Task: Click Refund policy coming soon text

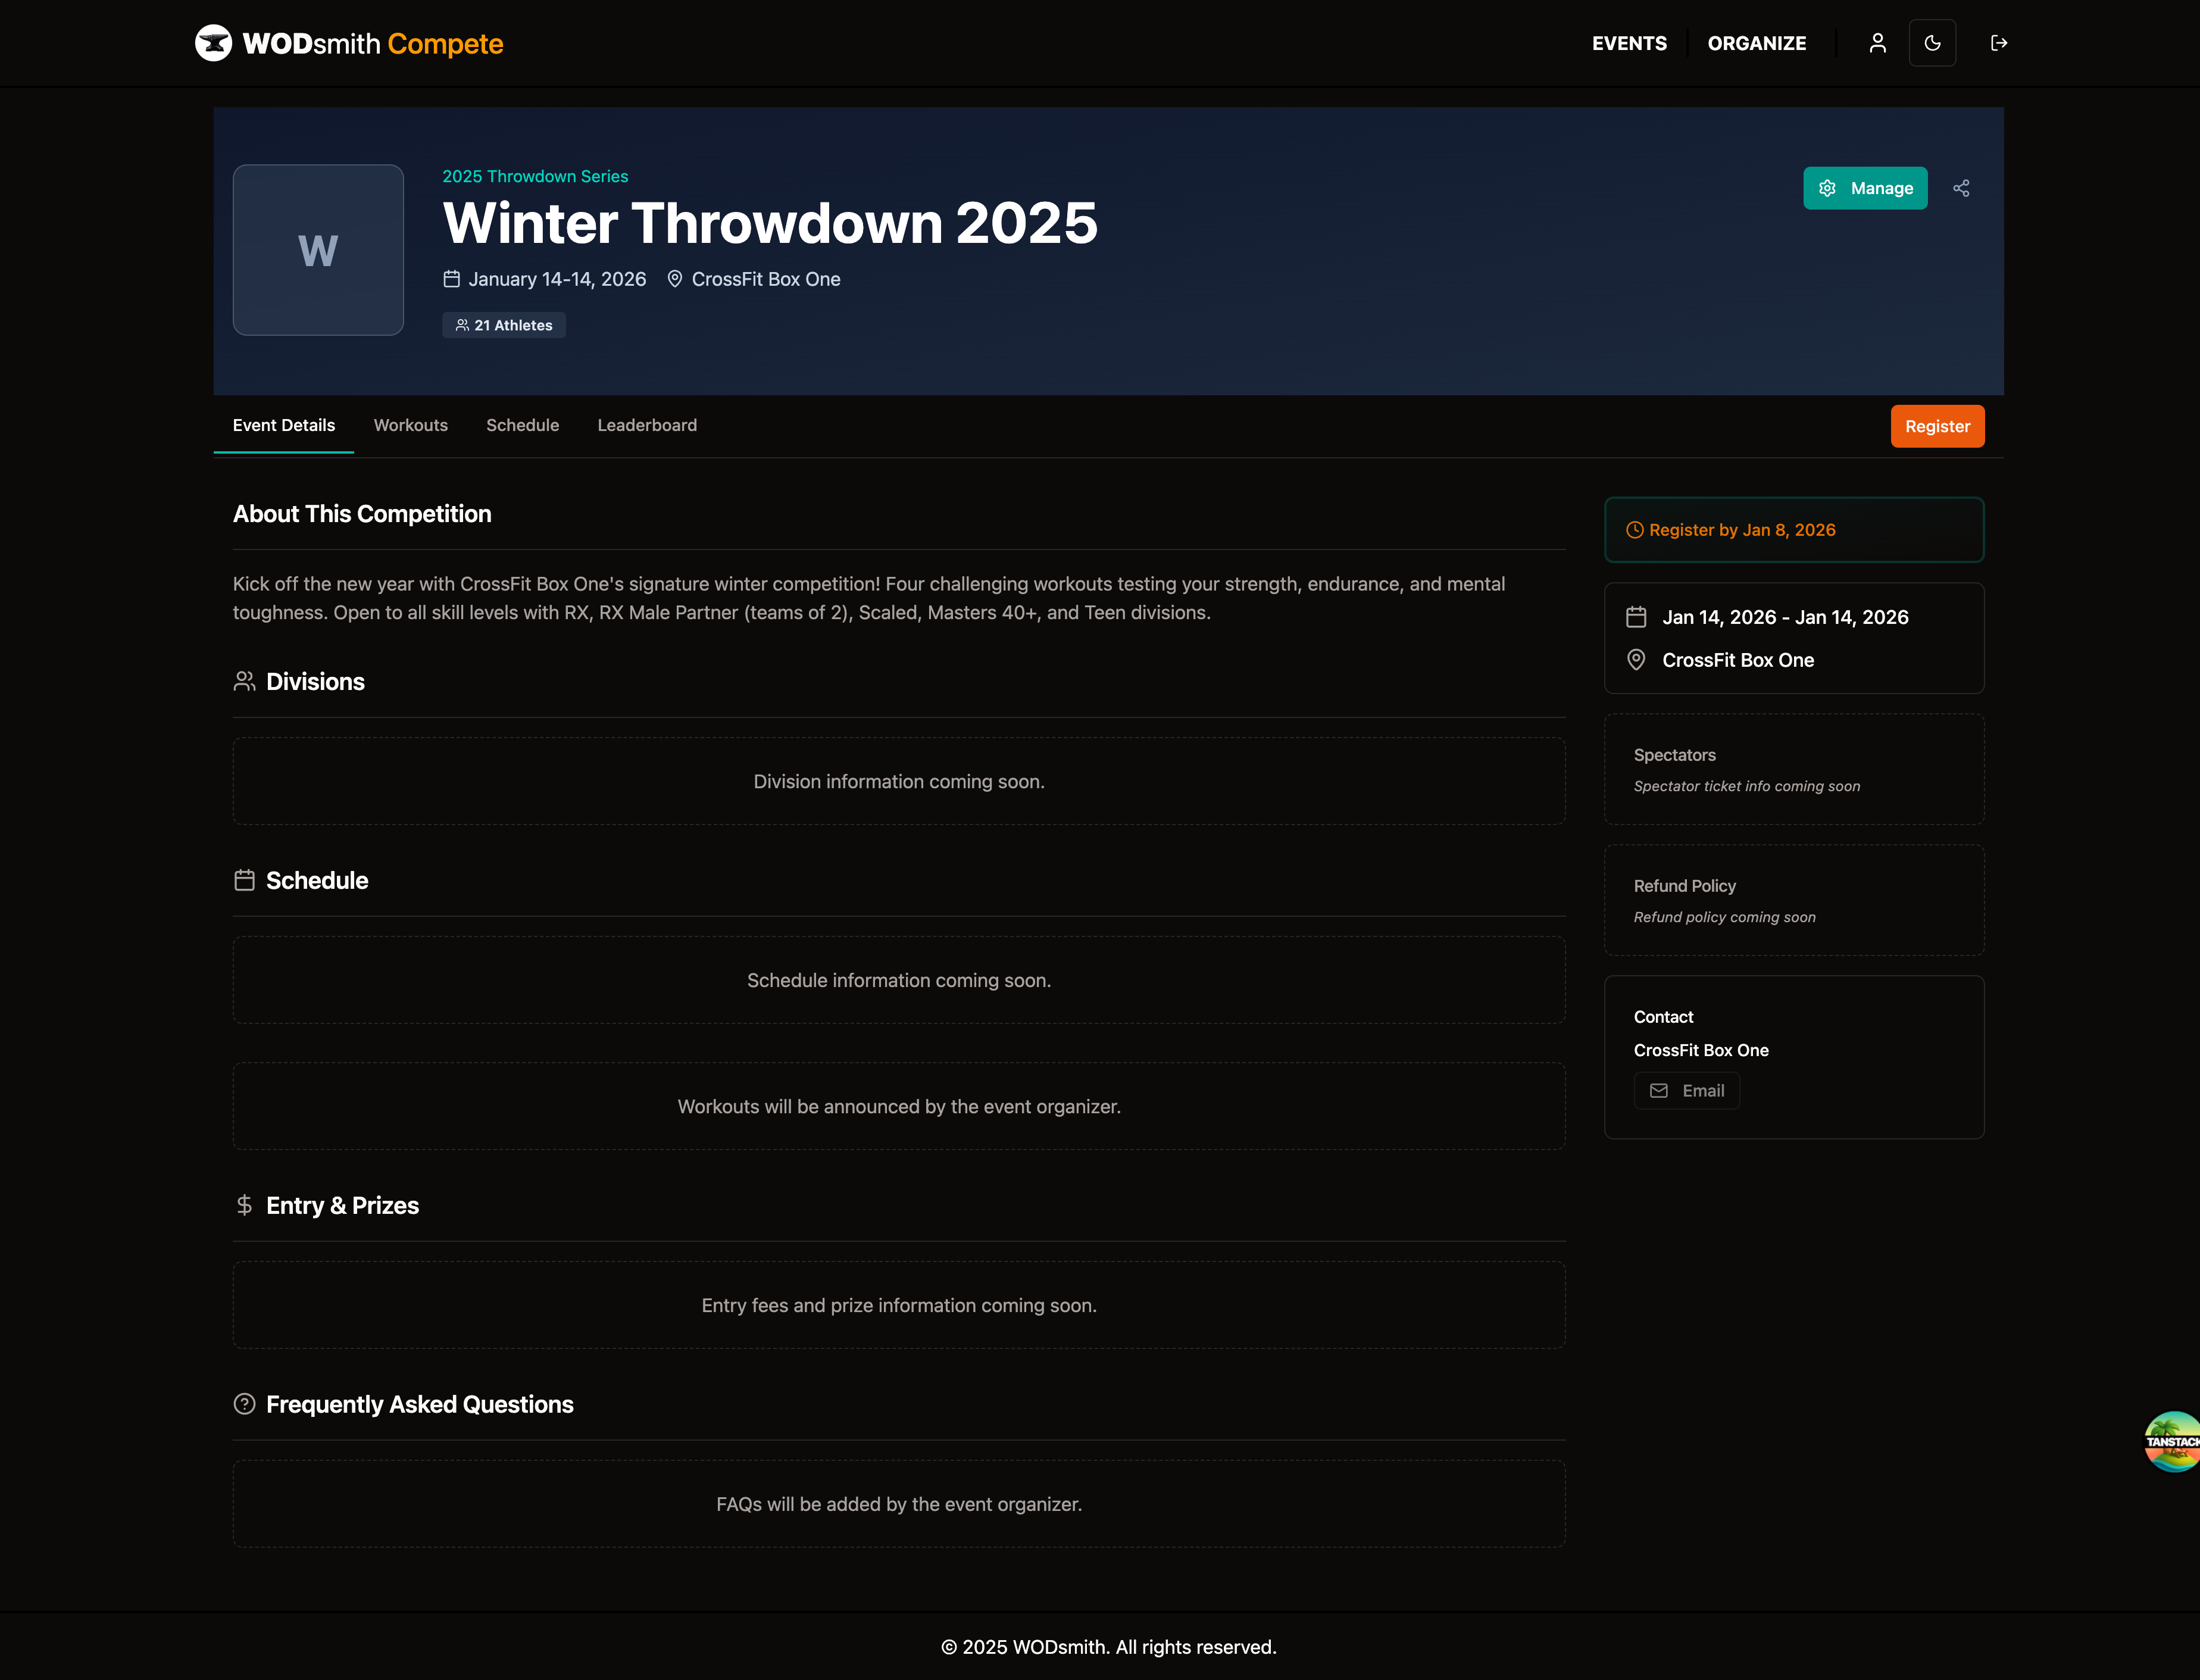Action: (1724, 917)
